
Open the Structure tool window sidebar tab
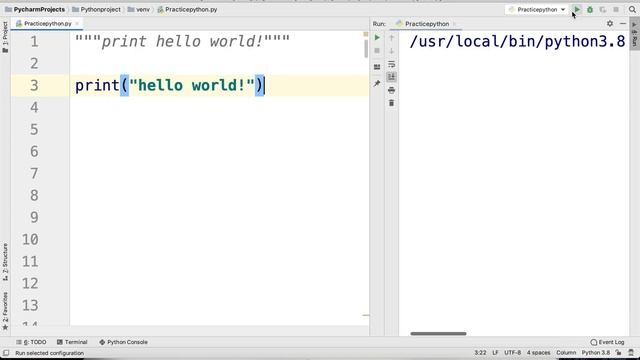pyautogui.click(x=5, y=262)
